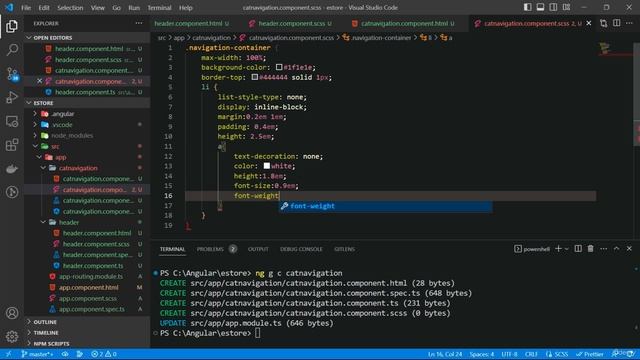Toggle secondary side bar layout icon

pos(553,7)
